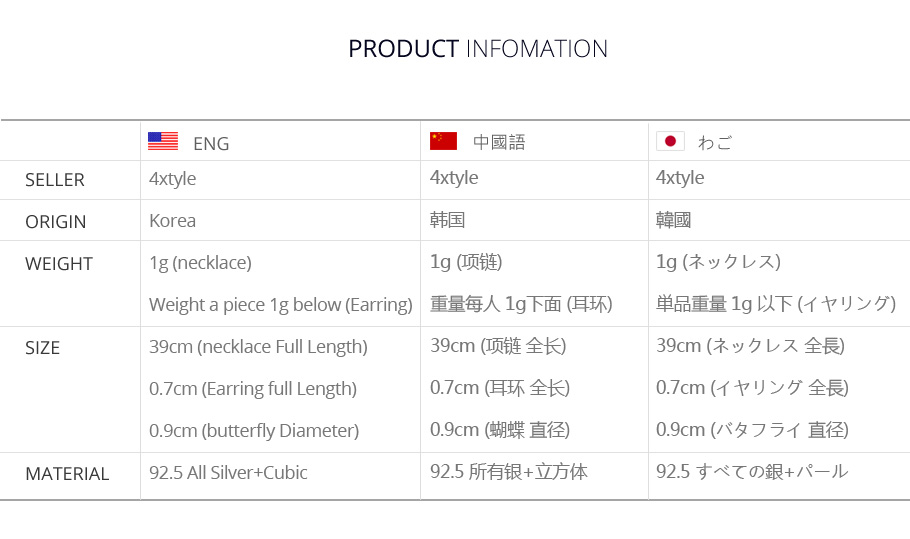Click the Japan flag icon
This screenshot has width=910, height=539.
tap(670, 141)
